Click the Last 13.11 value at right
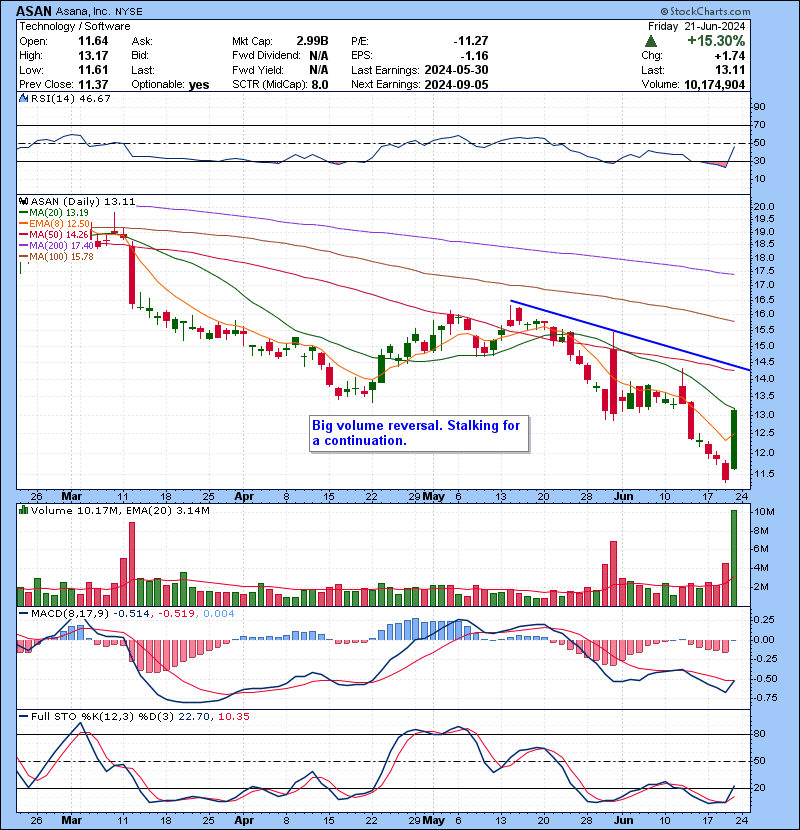Screen dimensions: 800x830 point(731,70)
